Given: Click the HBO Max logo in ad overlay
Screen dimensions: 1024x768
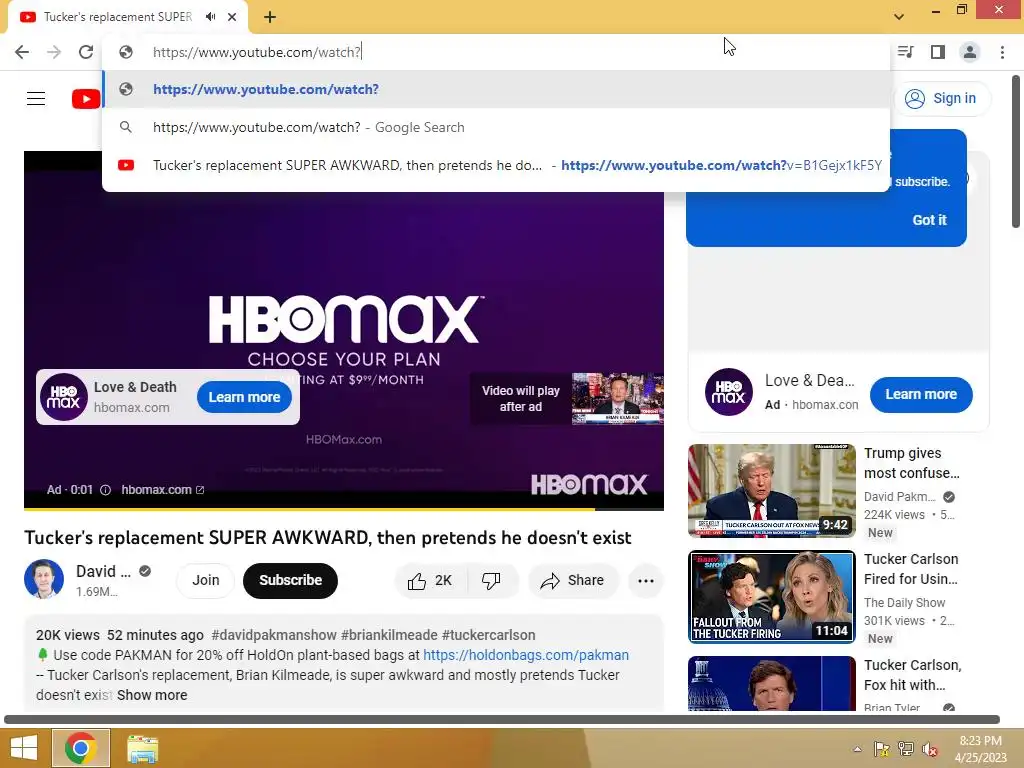Looking at the screenshot, I should click(x=64, y=397).
